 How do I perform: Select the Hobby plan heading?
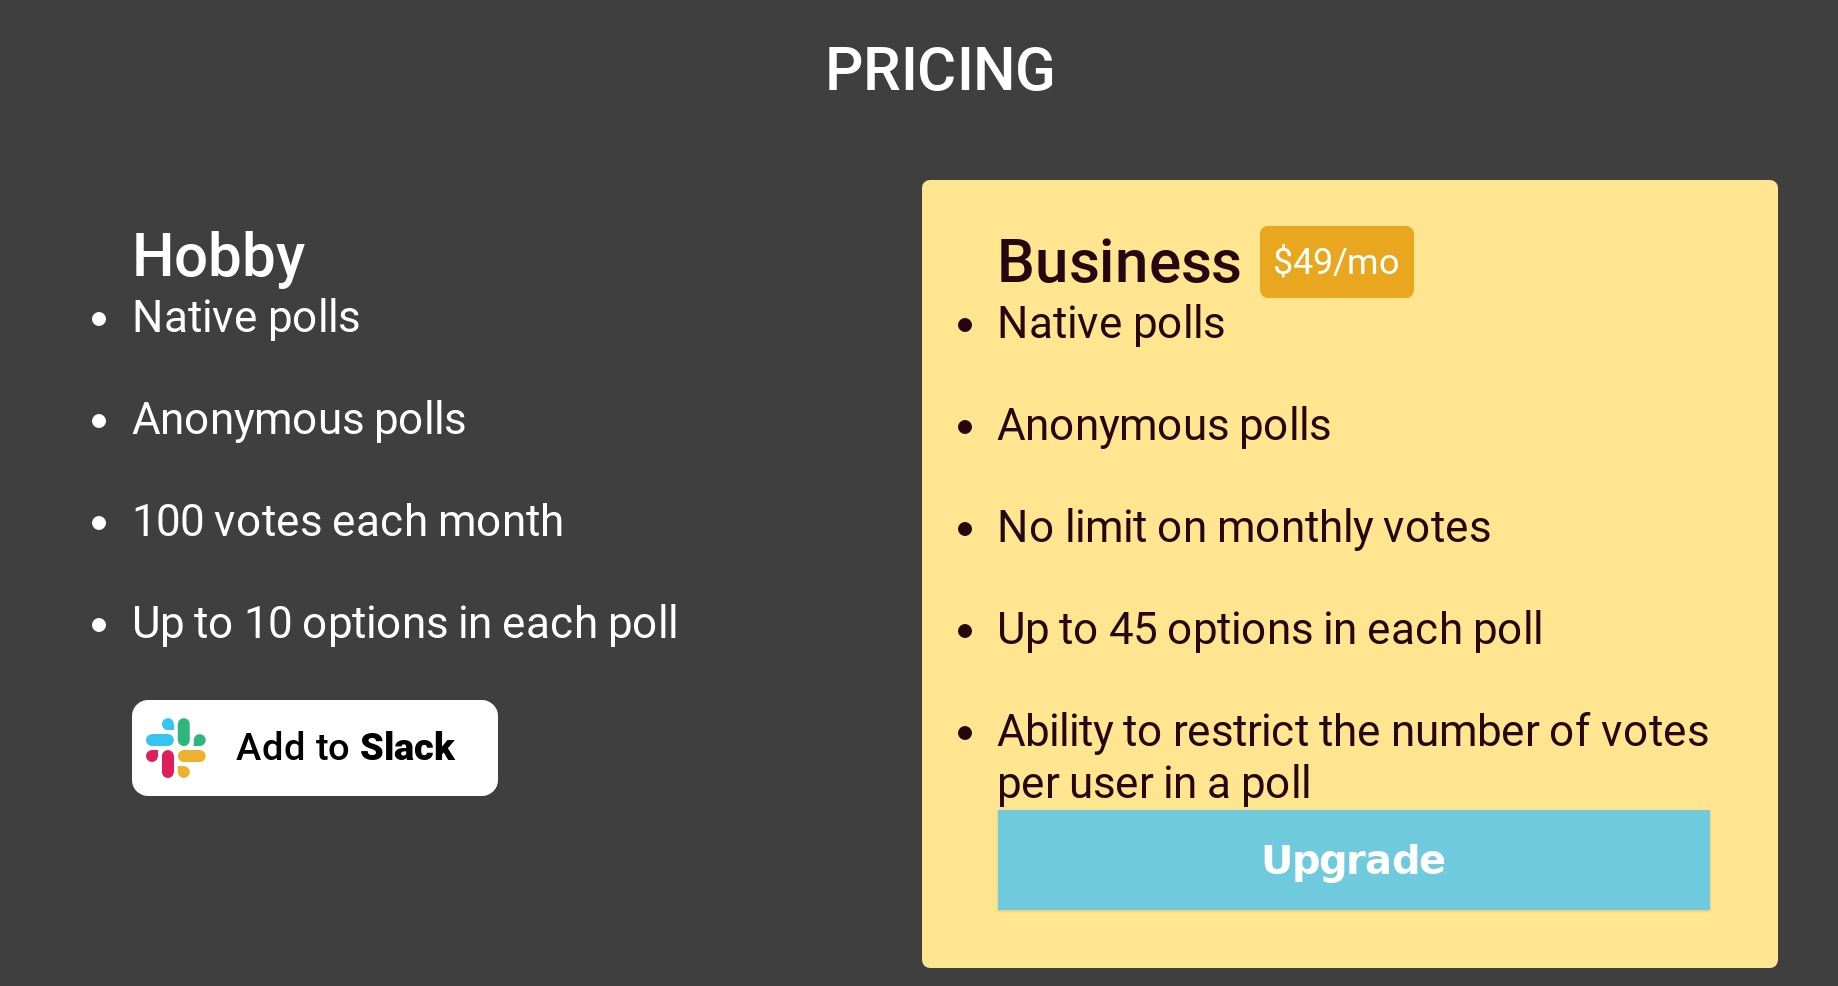pos(218,255)
